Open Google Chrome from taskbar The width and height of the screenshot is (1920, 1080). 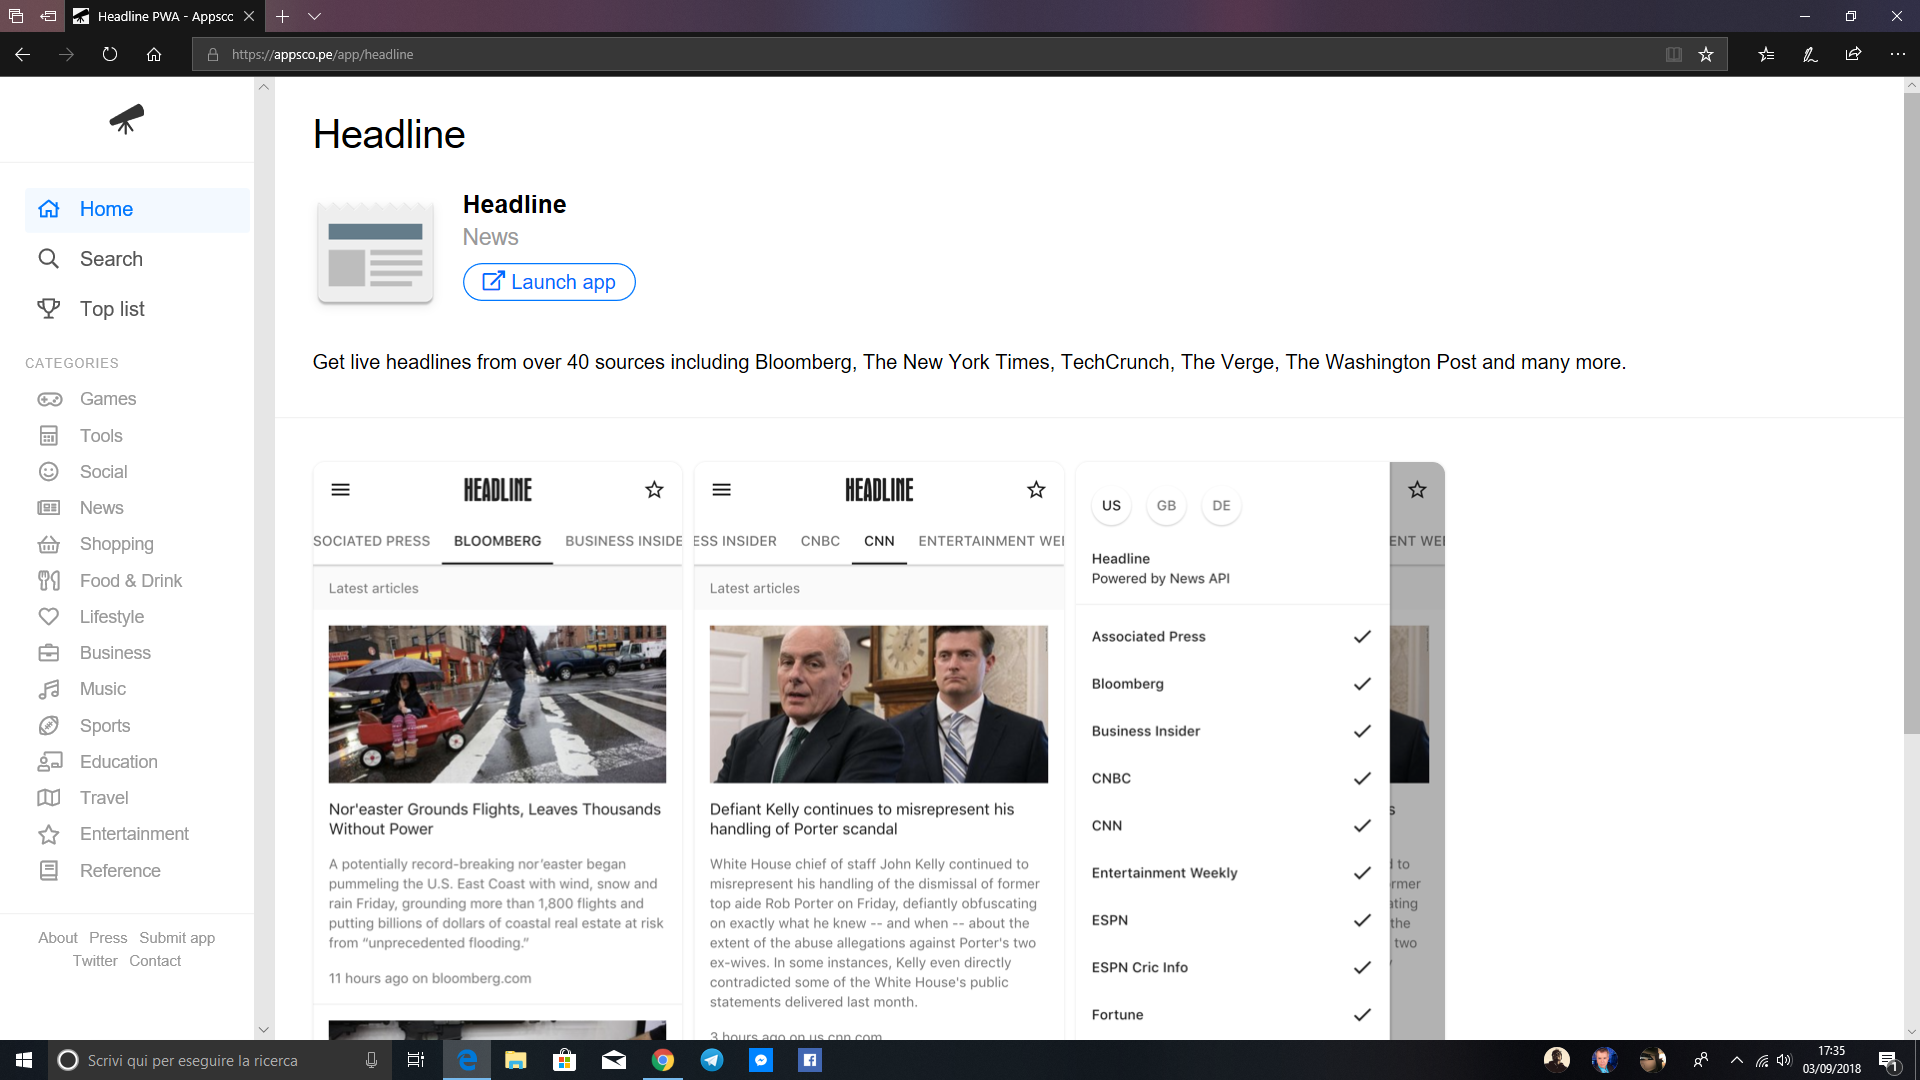(663, 1060)
